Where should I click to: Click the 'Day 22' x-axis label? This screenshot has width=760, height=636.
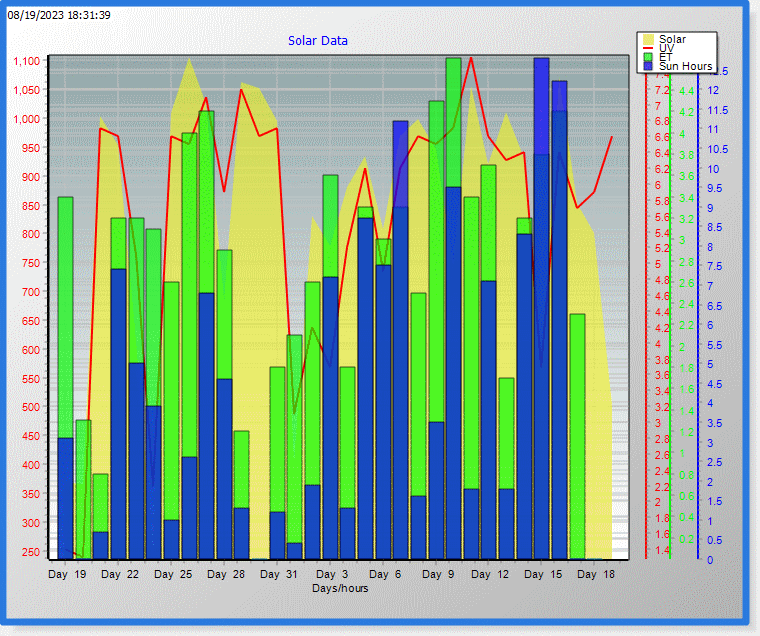pyautogui.click(x=120, y=574)
